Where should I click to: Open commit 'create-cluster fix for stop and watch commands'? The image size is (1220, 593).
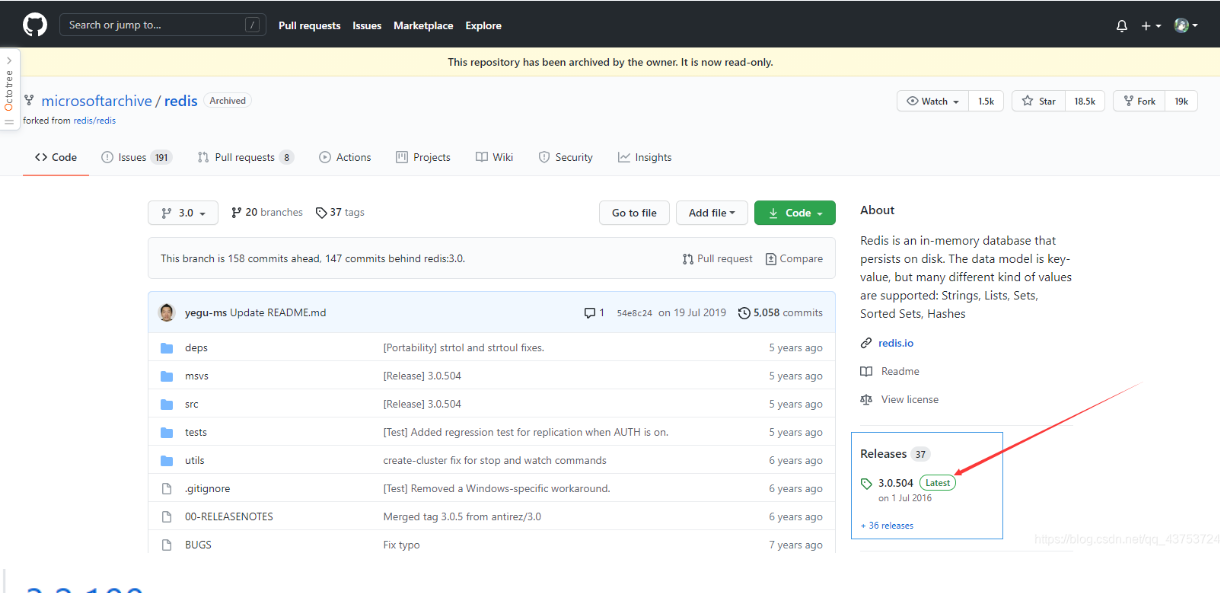coord(494,460)
